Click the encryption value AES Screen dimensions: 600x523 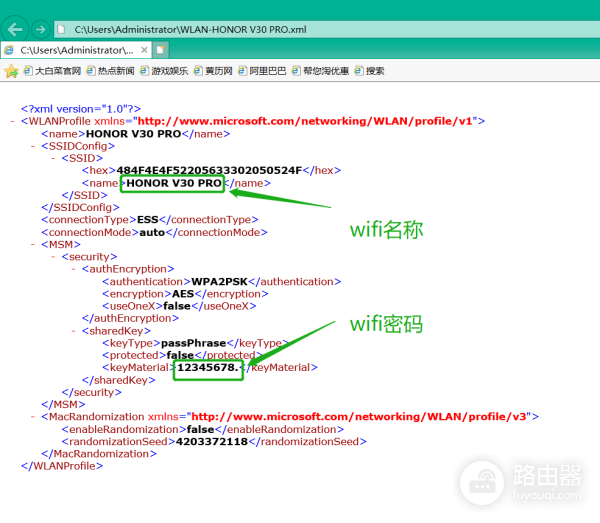point(183,294)
